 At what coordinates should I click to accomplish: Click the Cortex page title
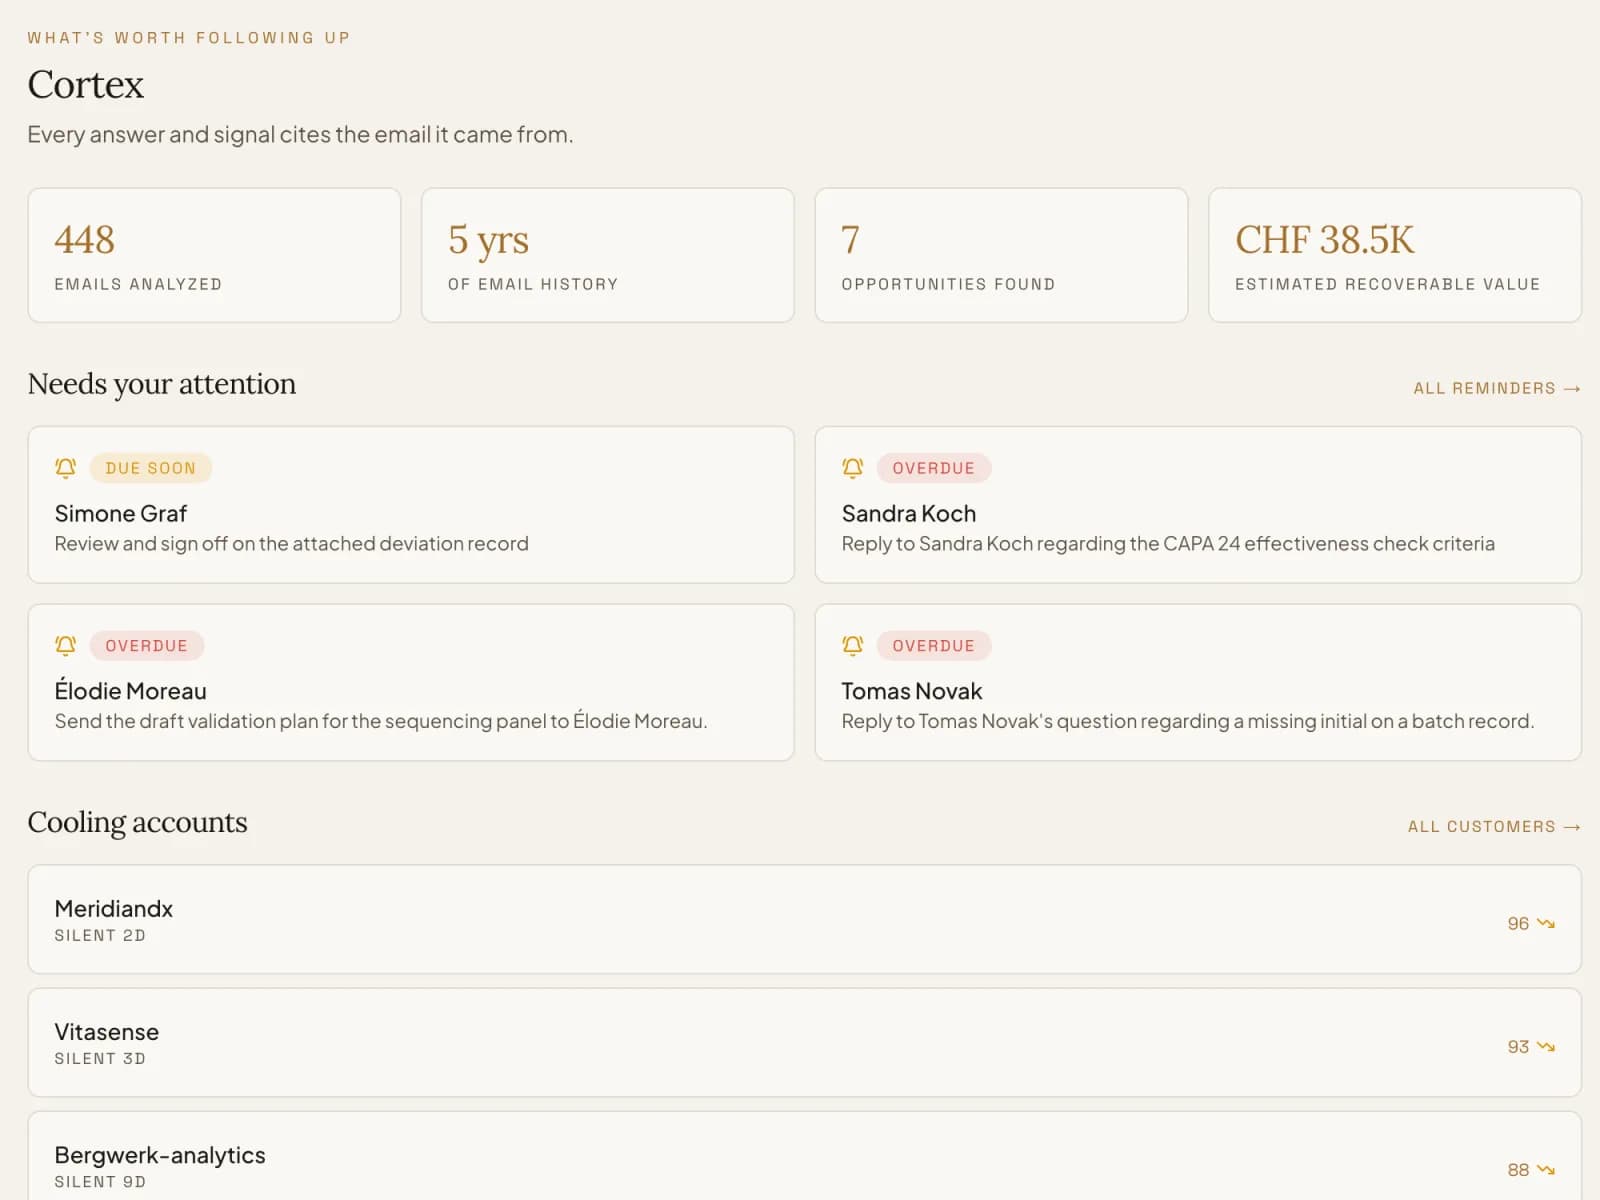(86, 85)
